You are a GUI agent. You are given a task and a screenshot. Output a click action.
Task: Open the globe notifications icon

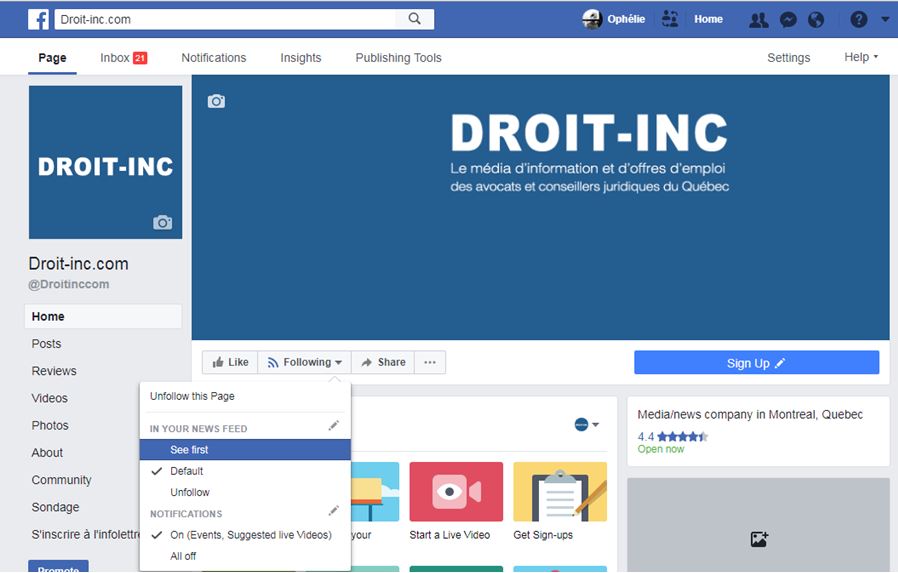[x=816, y=19]
